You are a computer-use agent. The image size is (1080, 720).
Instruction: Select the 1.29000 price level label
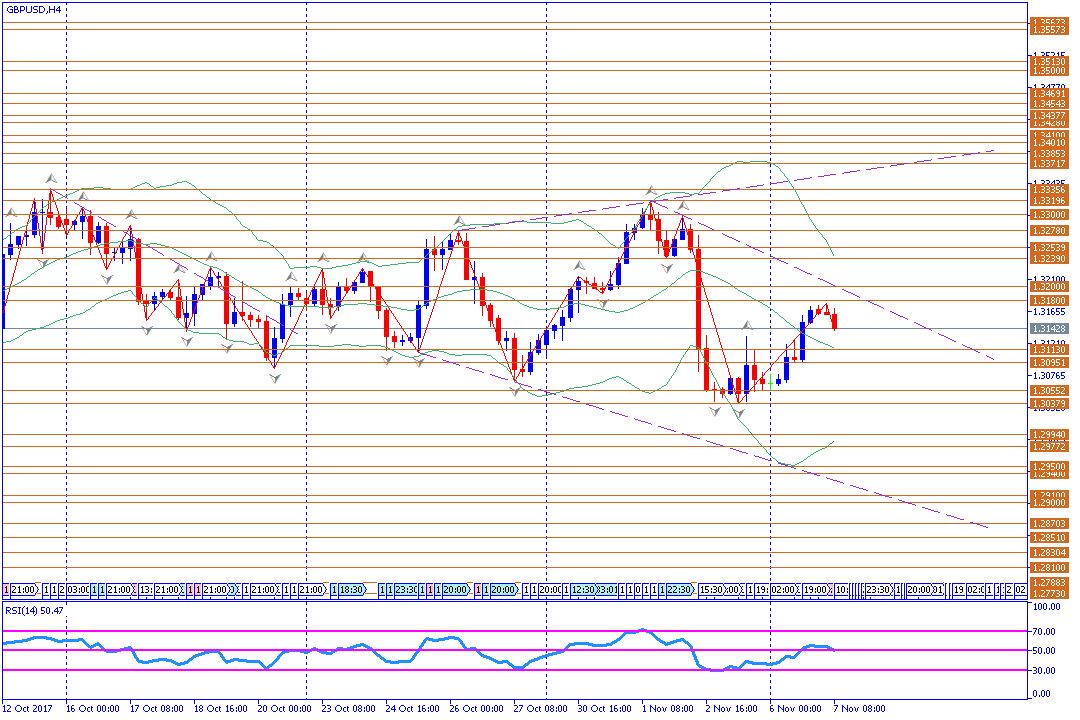(1049, 503)
